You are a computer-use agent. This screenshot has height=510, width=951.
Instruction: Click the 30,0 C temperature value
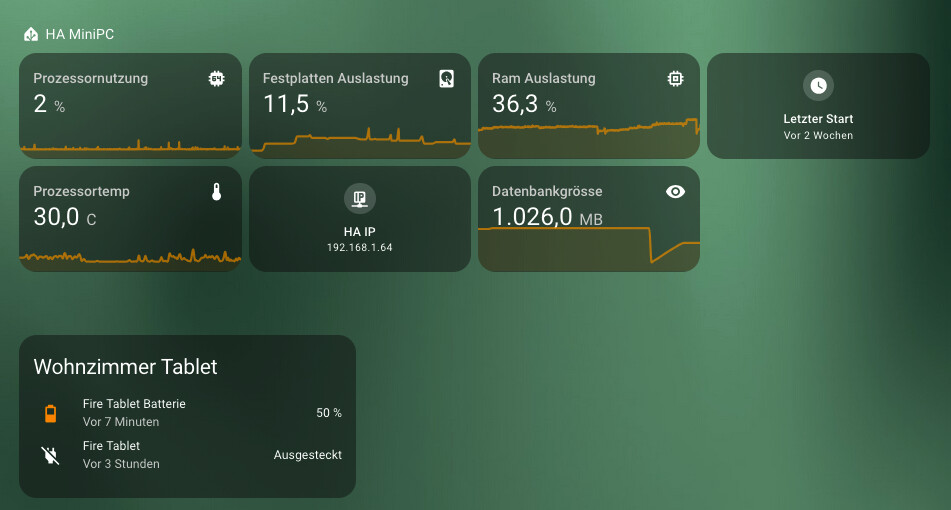(65, 217)
